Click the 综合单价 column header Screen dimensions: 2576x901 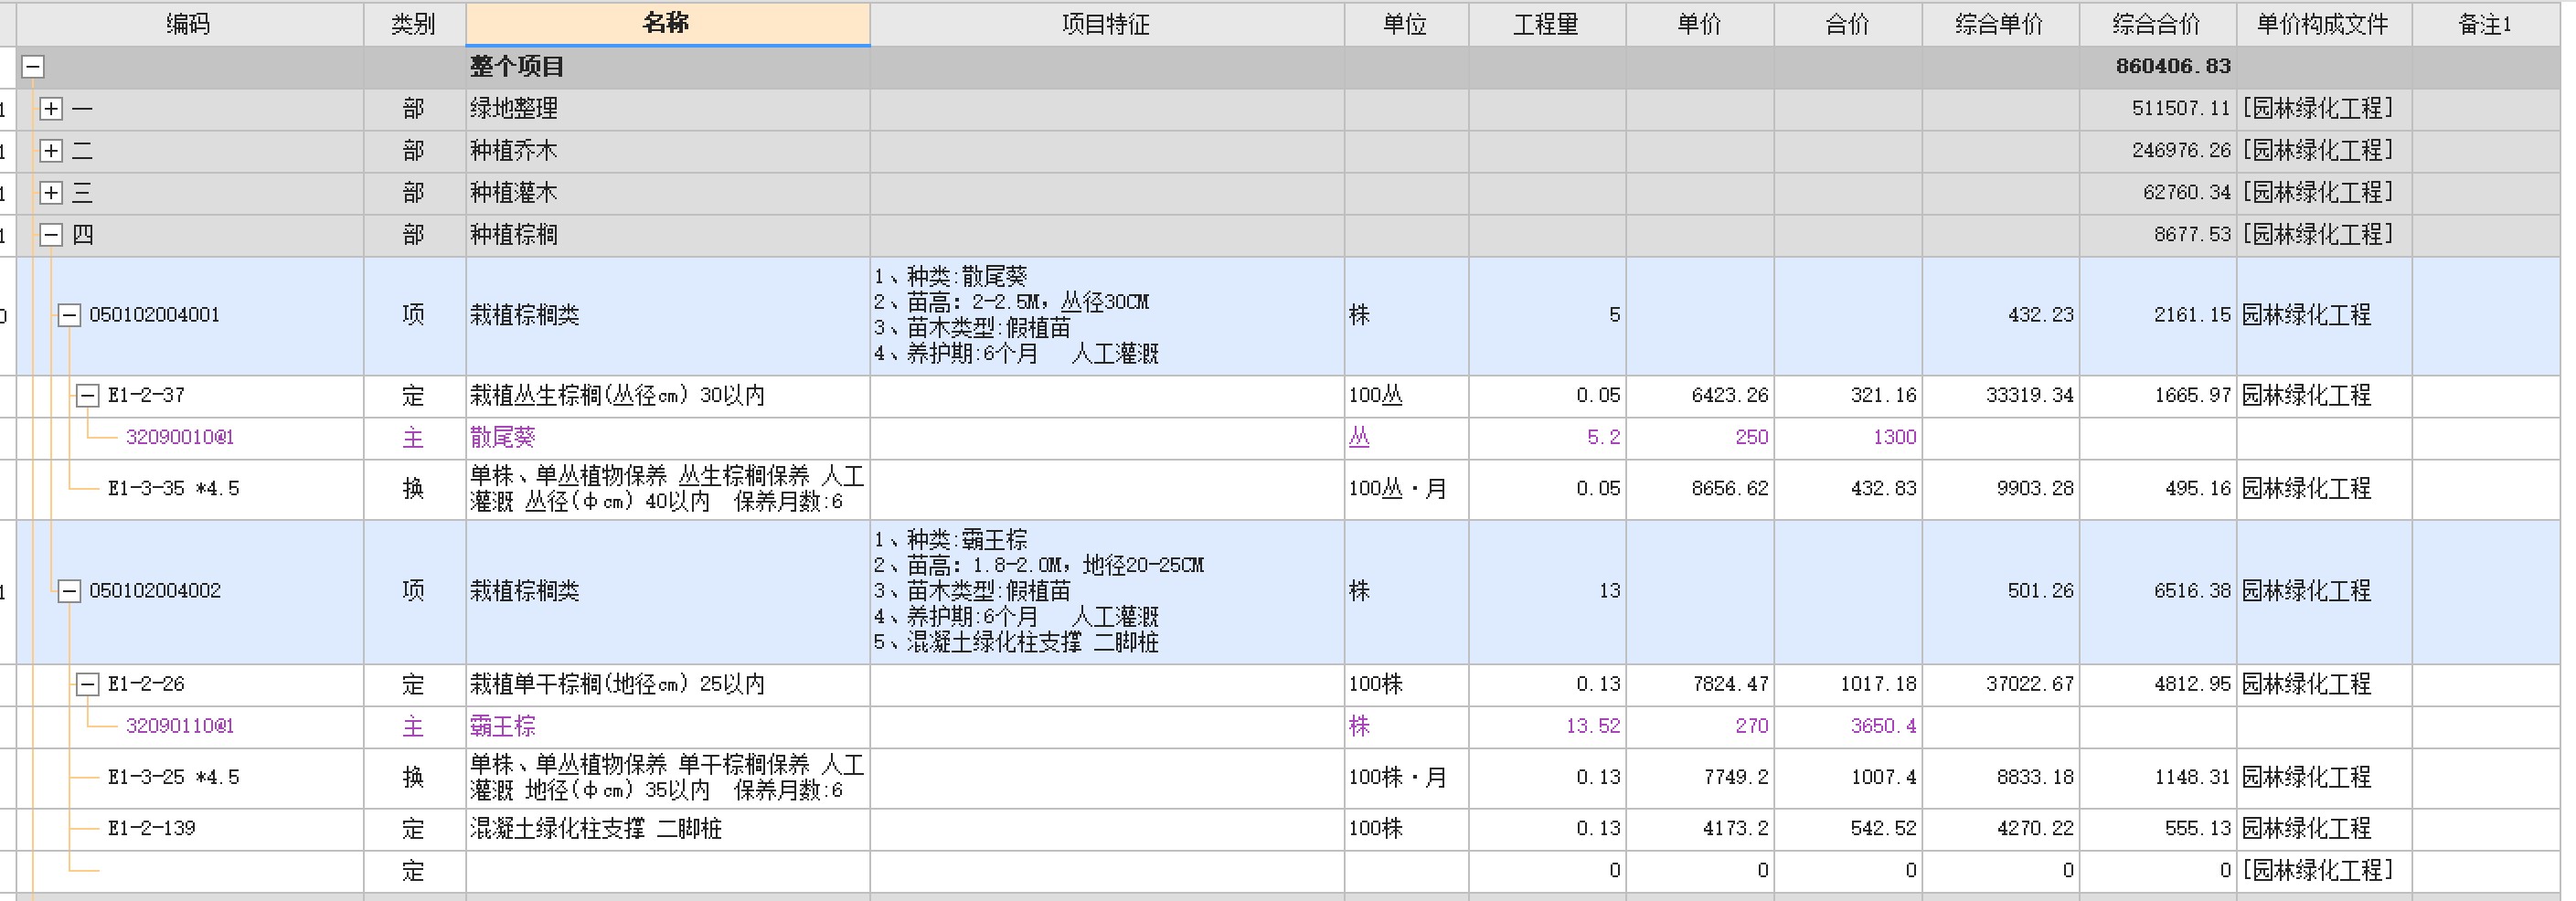(x=1999, y=24)
